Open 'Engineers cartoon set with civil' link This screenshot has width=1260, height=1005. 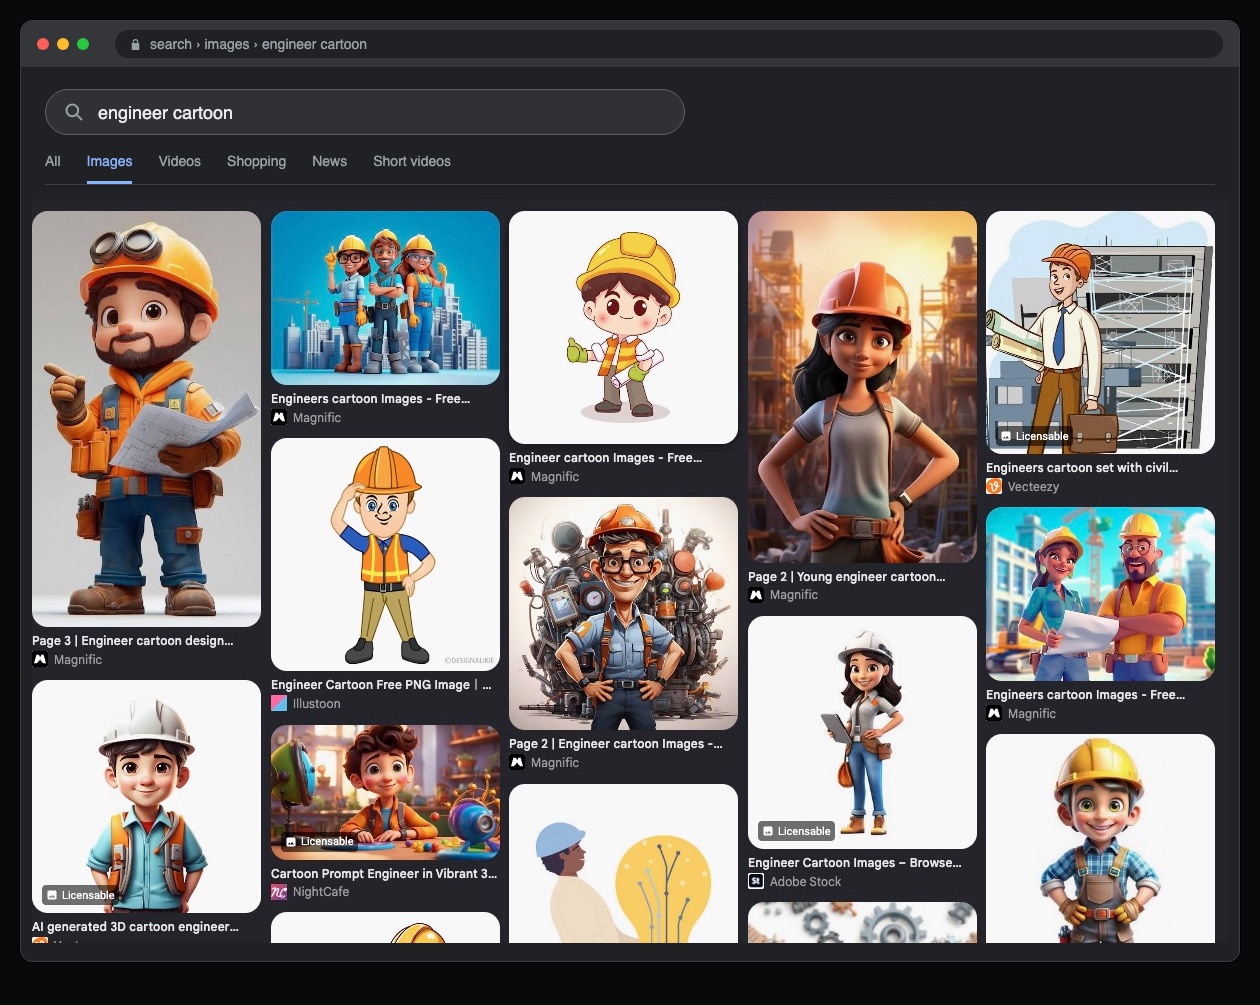1082,467
